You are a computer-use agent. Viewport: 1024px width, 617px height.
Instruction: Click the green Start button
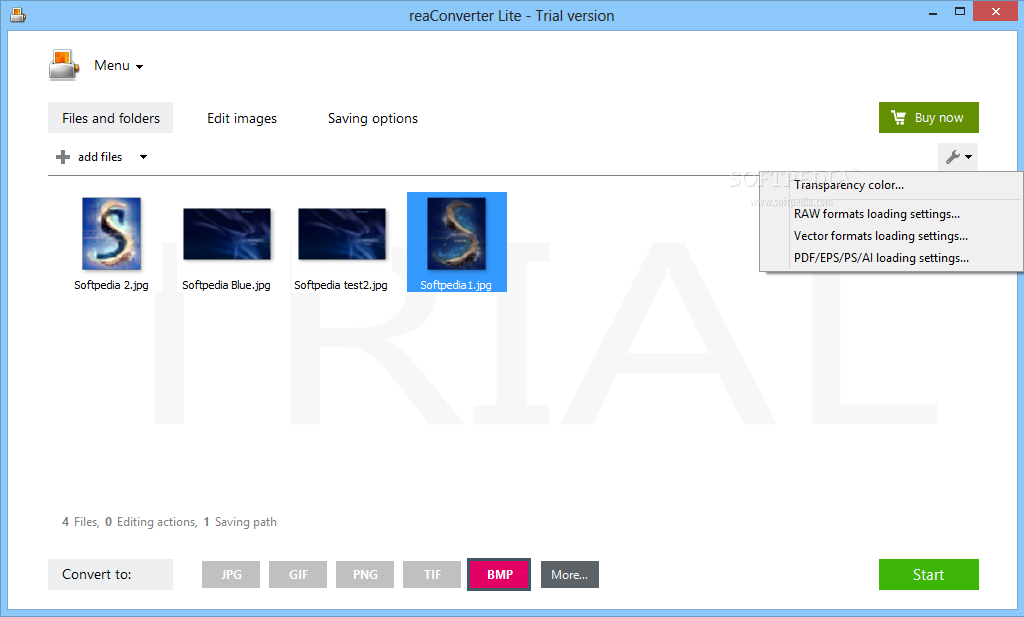(929, 575)
